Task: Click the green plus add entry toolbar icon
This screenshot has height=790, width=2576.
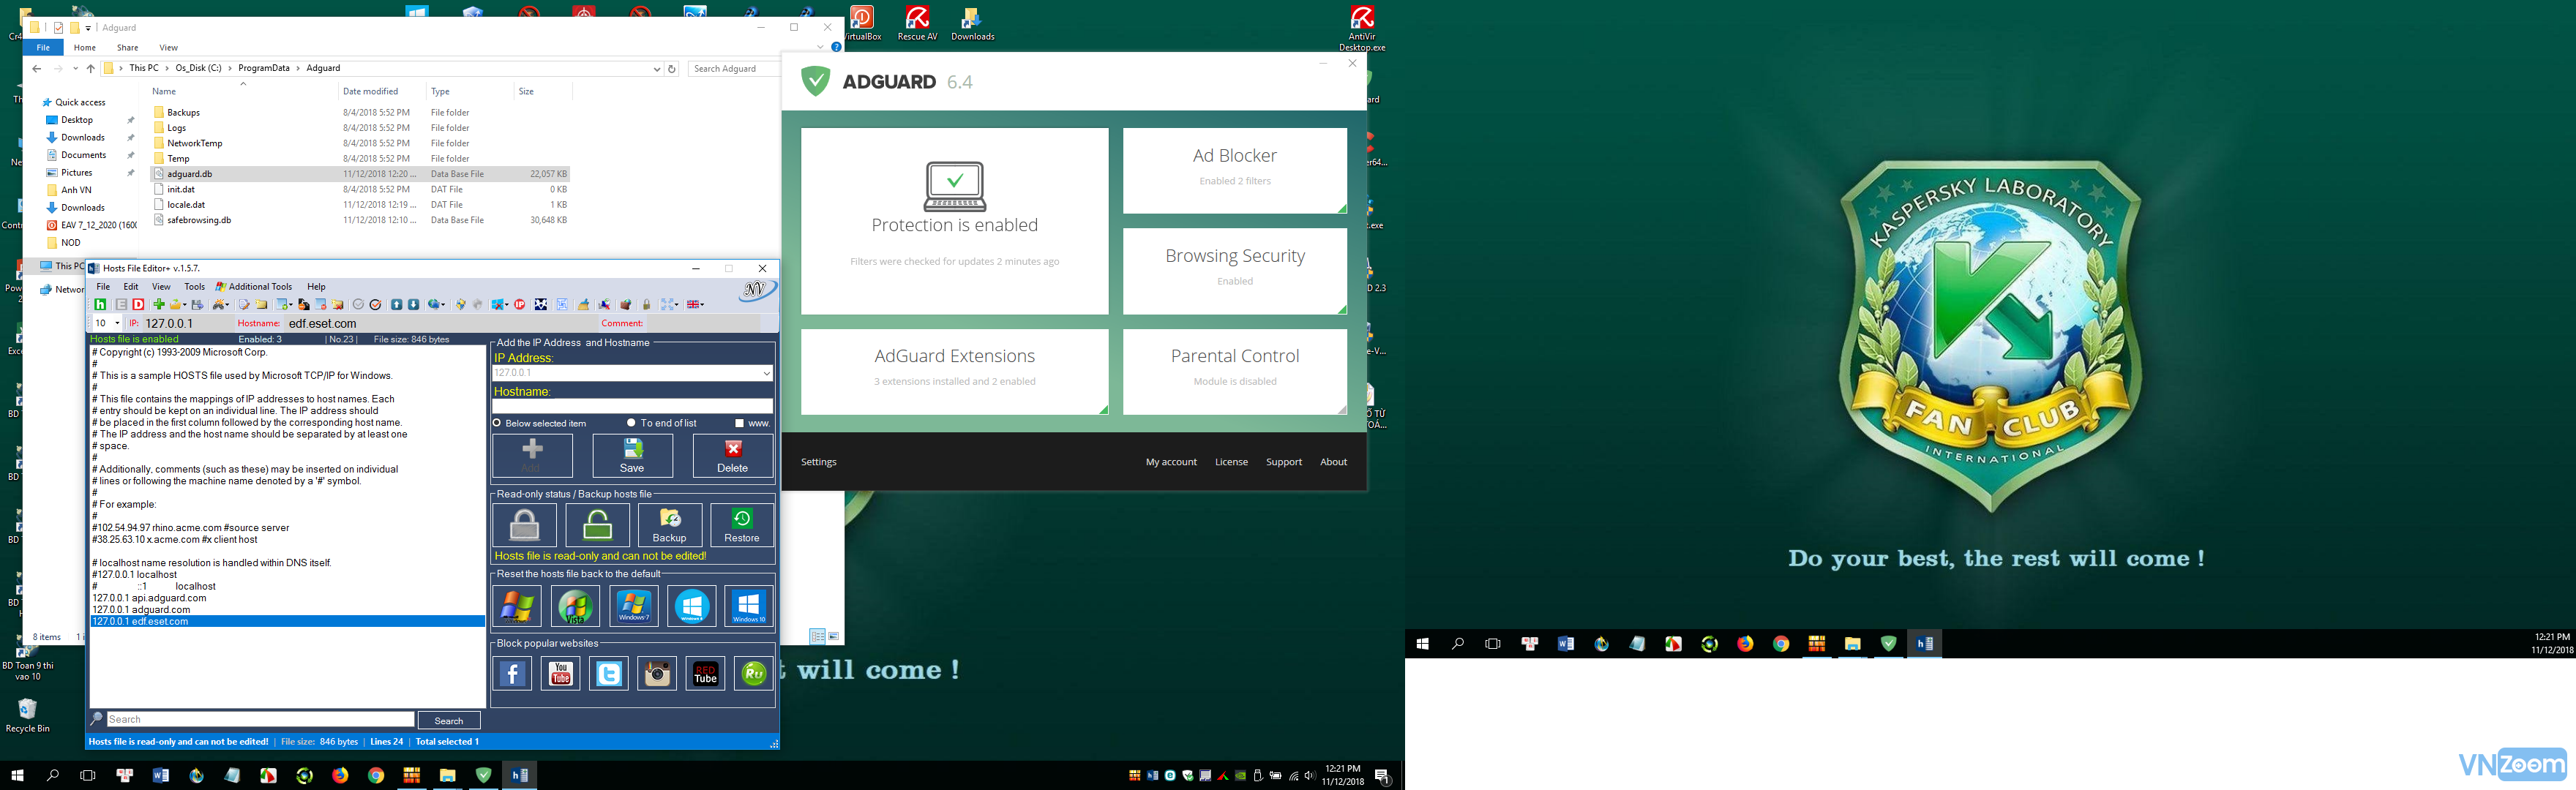Action: 159,304
